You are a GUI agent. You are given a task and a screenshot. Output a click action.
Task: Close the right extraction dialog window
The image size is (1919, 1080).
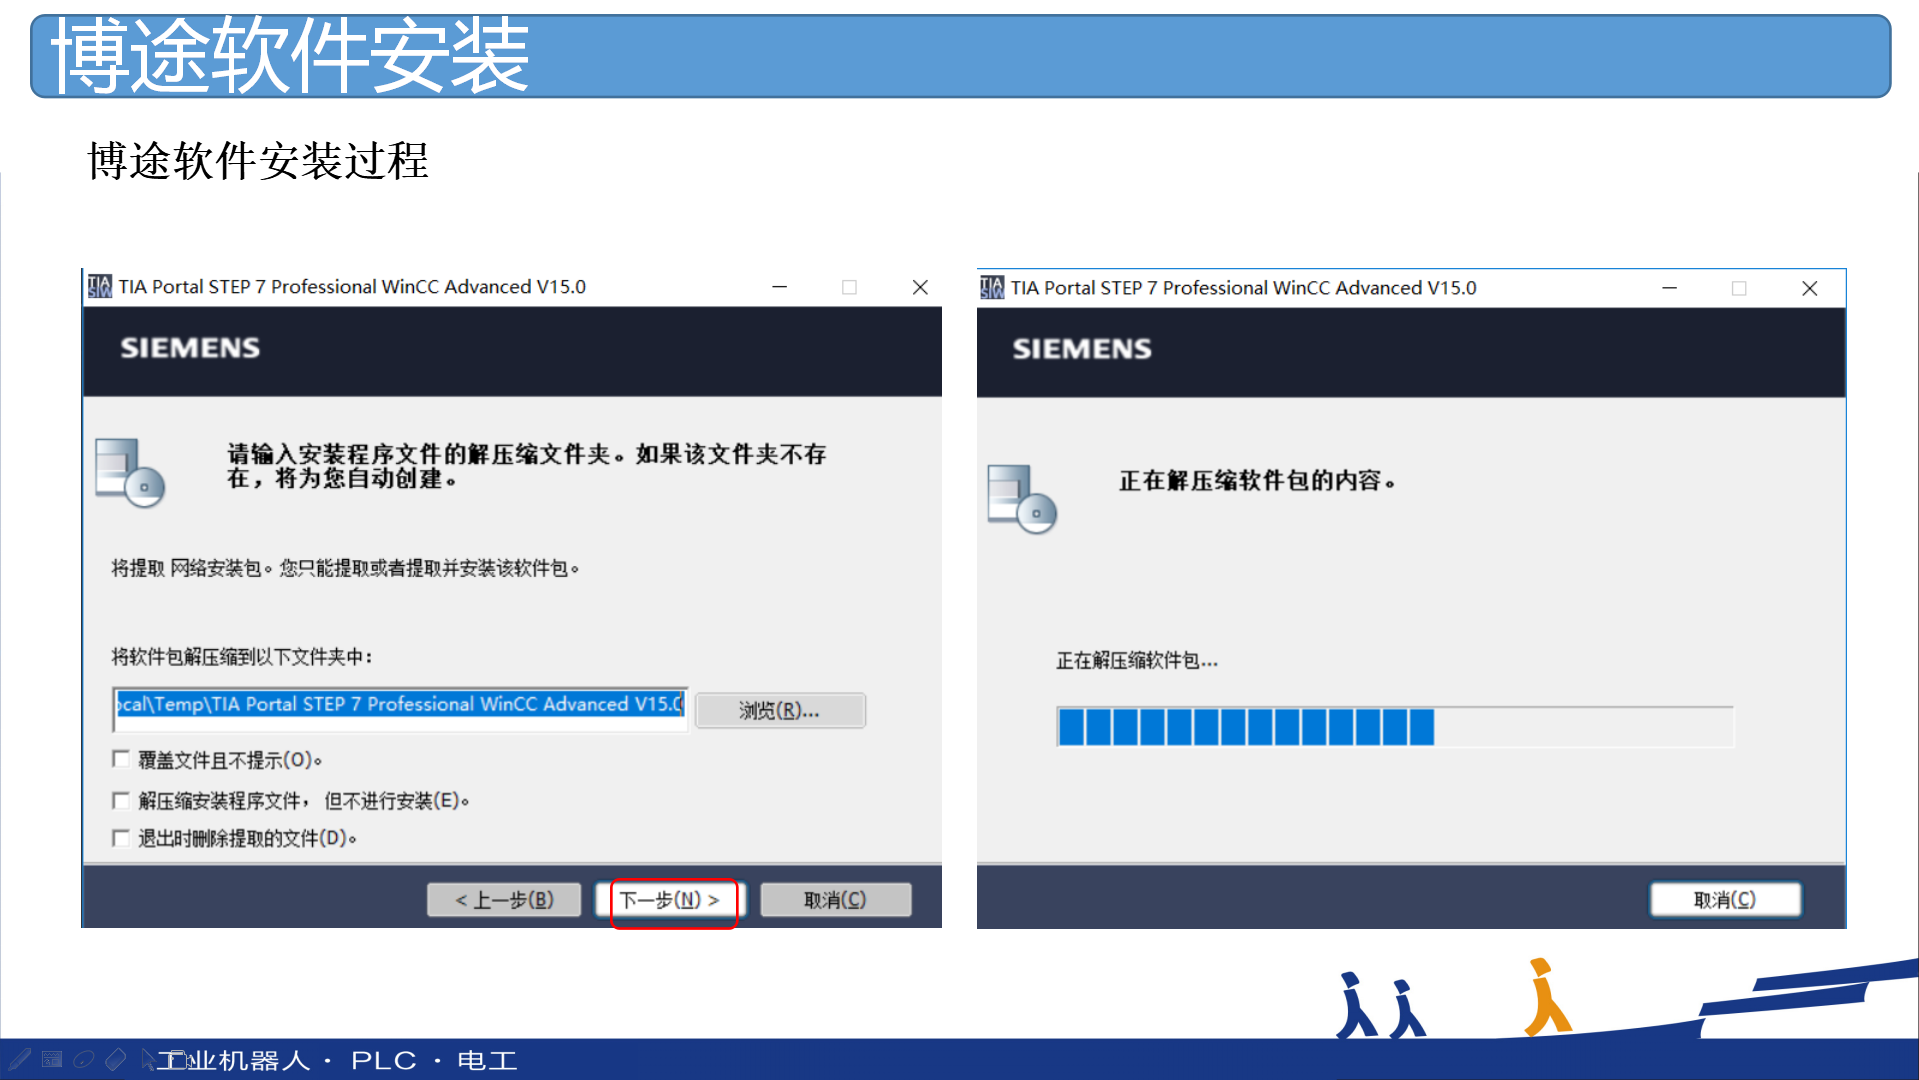(x=1809, y=288)
